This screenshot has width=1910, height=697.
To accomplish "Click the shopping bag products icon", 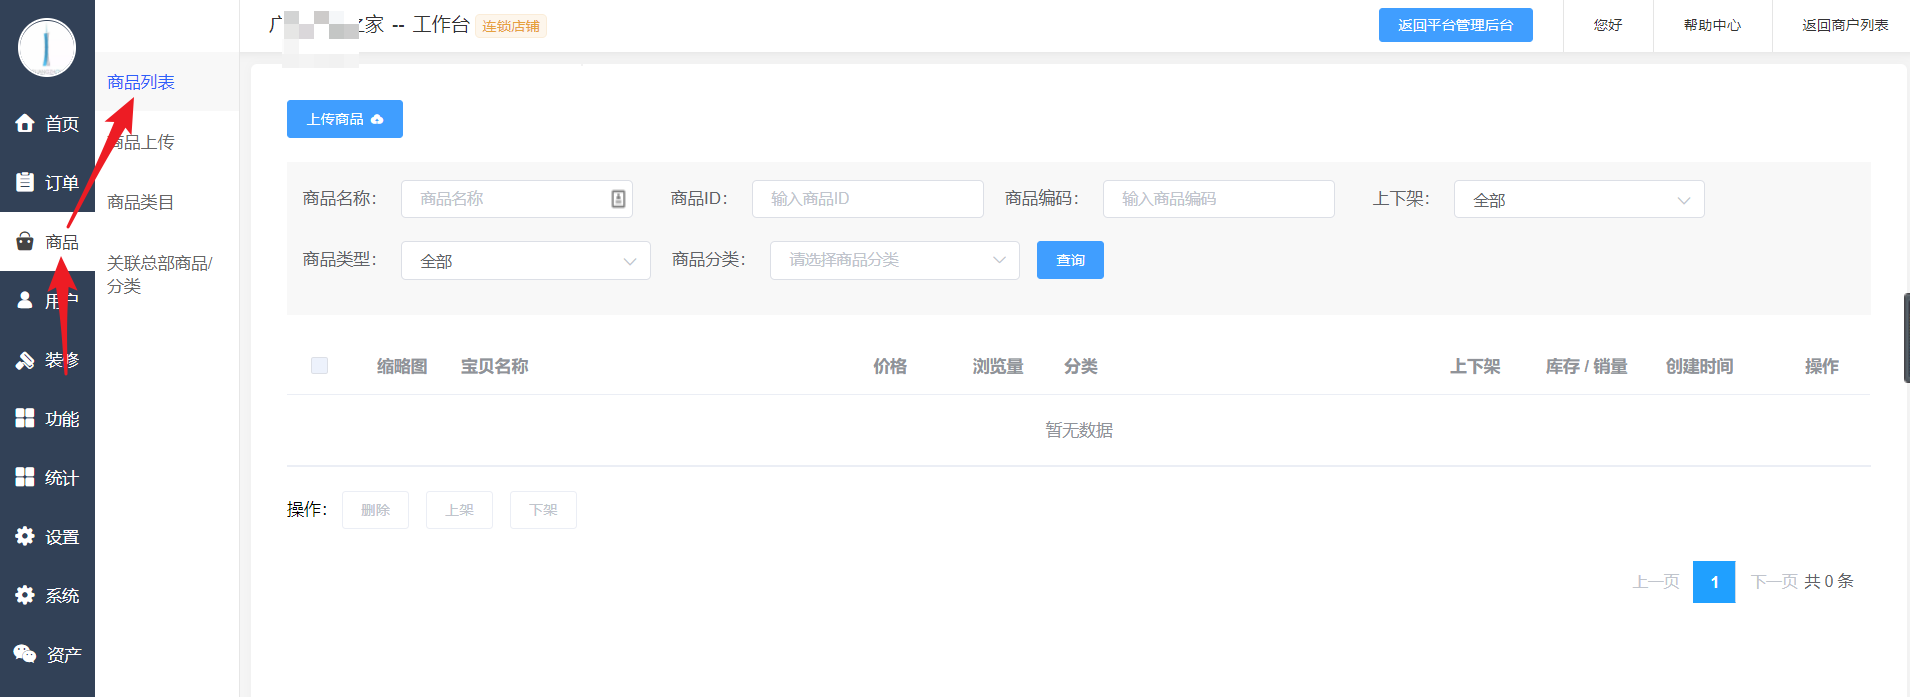I will tap(25, 241).
